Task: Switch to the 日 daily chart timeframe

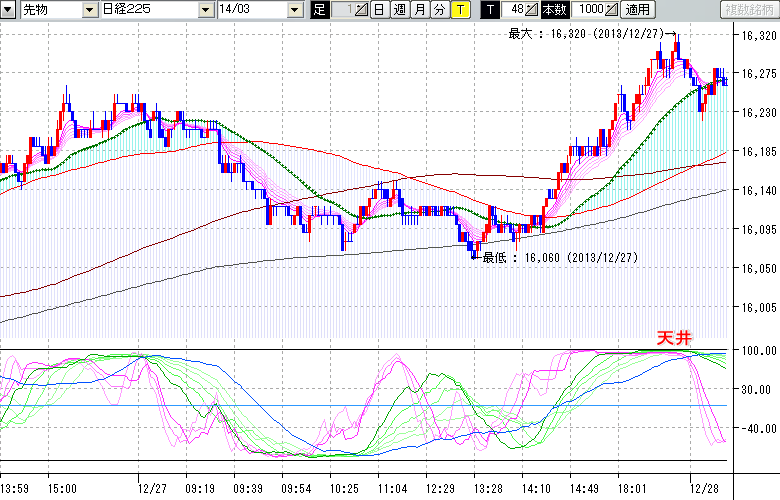Action: 378,10
